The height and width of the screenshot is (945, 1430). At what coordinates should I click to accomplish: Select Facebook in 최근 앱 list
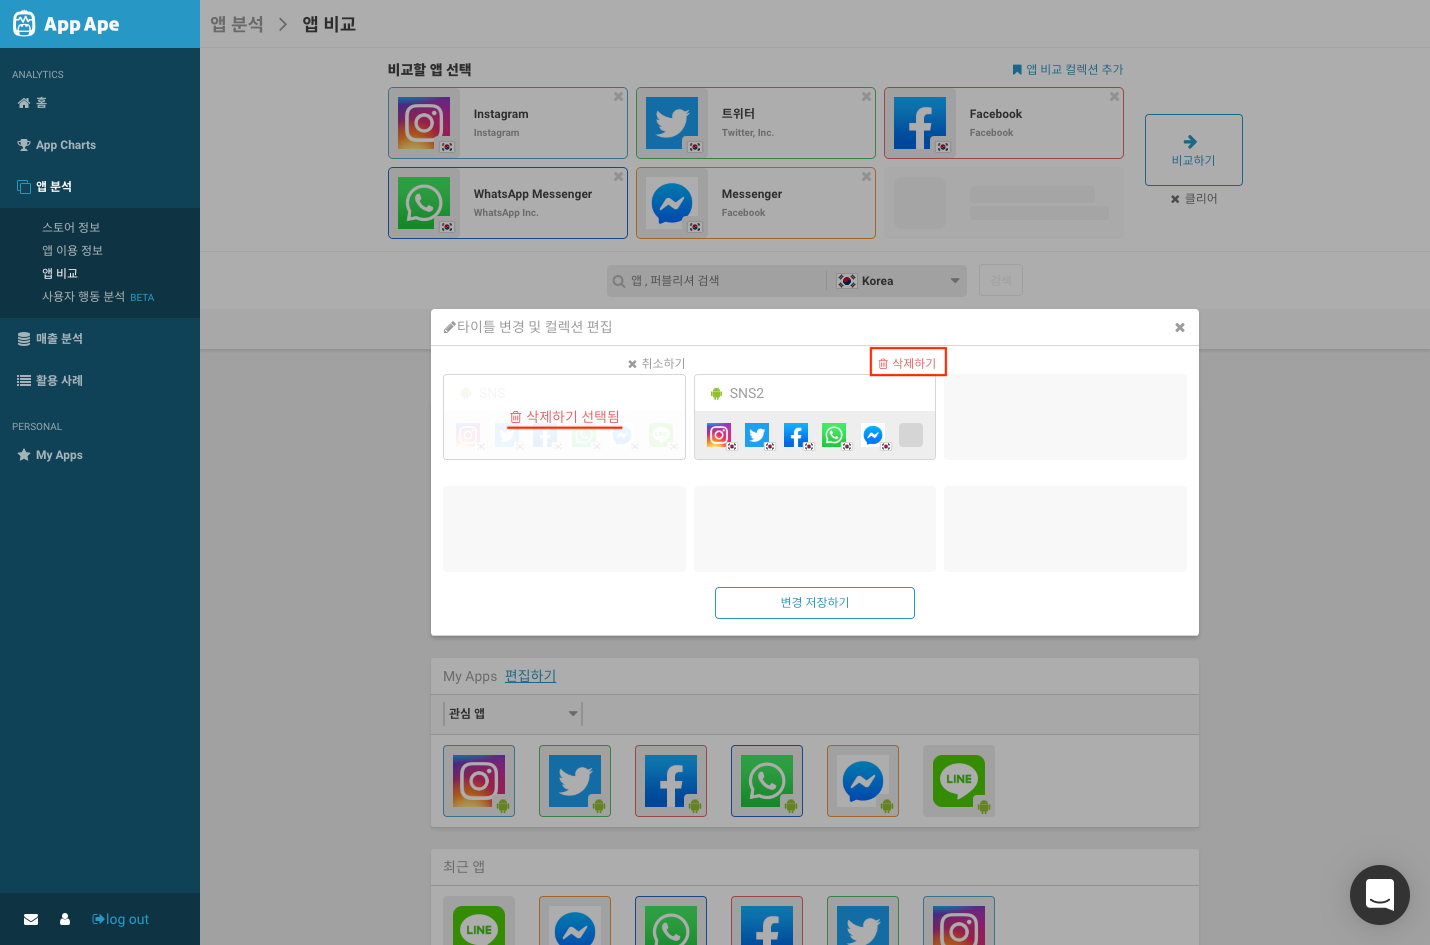pos(767,921)
